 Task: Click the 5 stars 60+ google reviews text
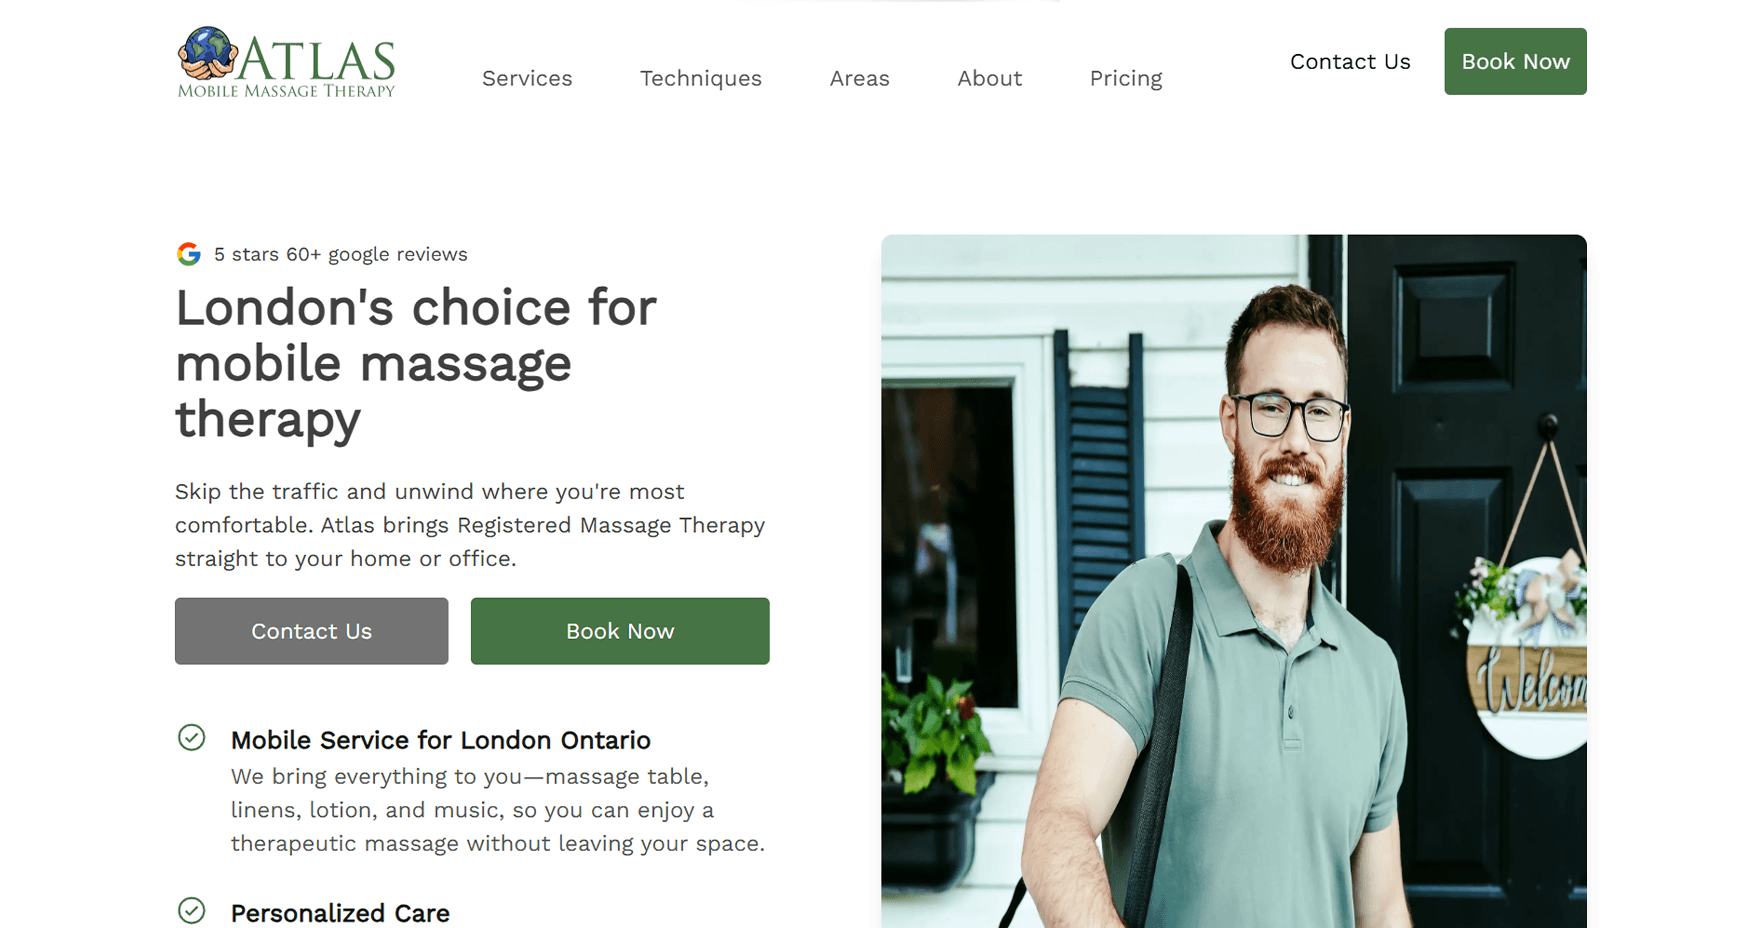[x=341, y=254]
